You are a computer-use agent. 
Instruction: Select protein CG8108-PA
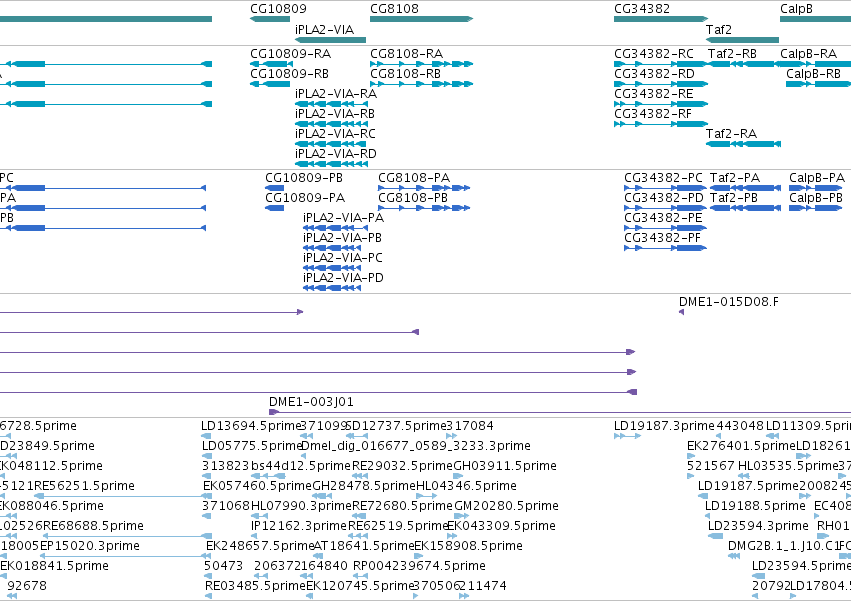click(414, 178)
